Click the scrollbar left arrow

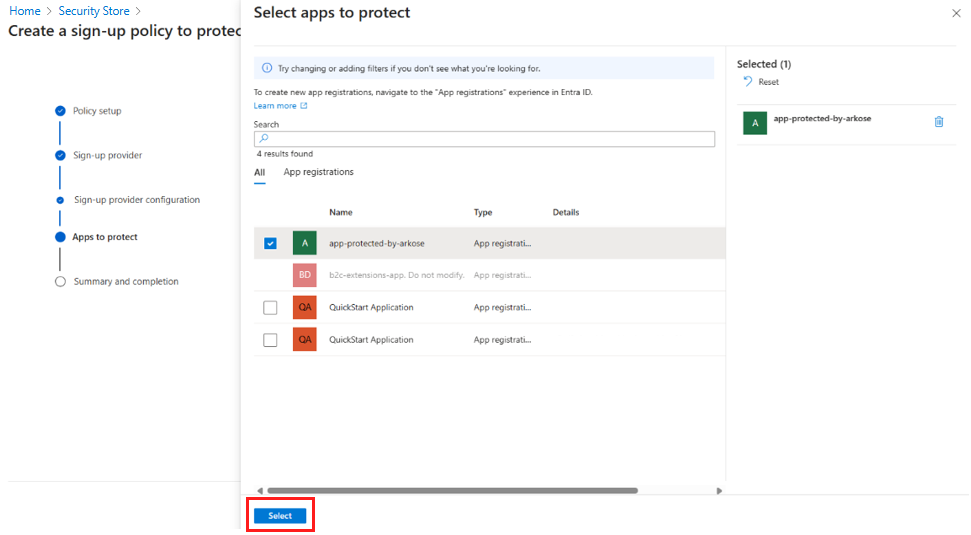[260, 491]
